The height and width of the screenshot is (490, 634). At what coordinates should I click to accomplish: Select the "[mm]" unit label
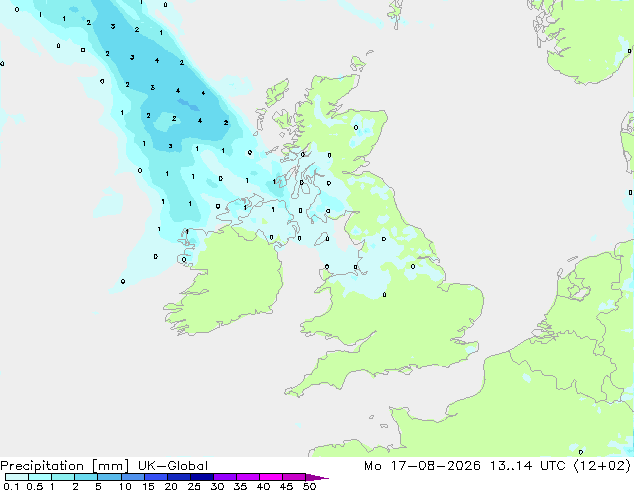111,466
